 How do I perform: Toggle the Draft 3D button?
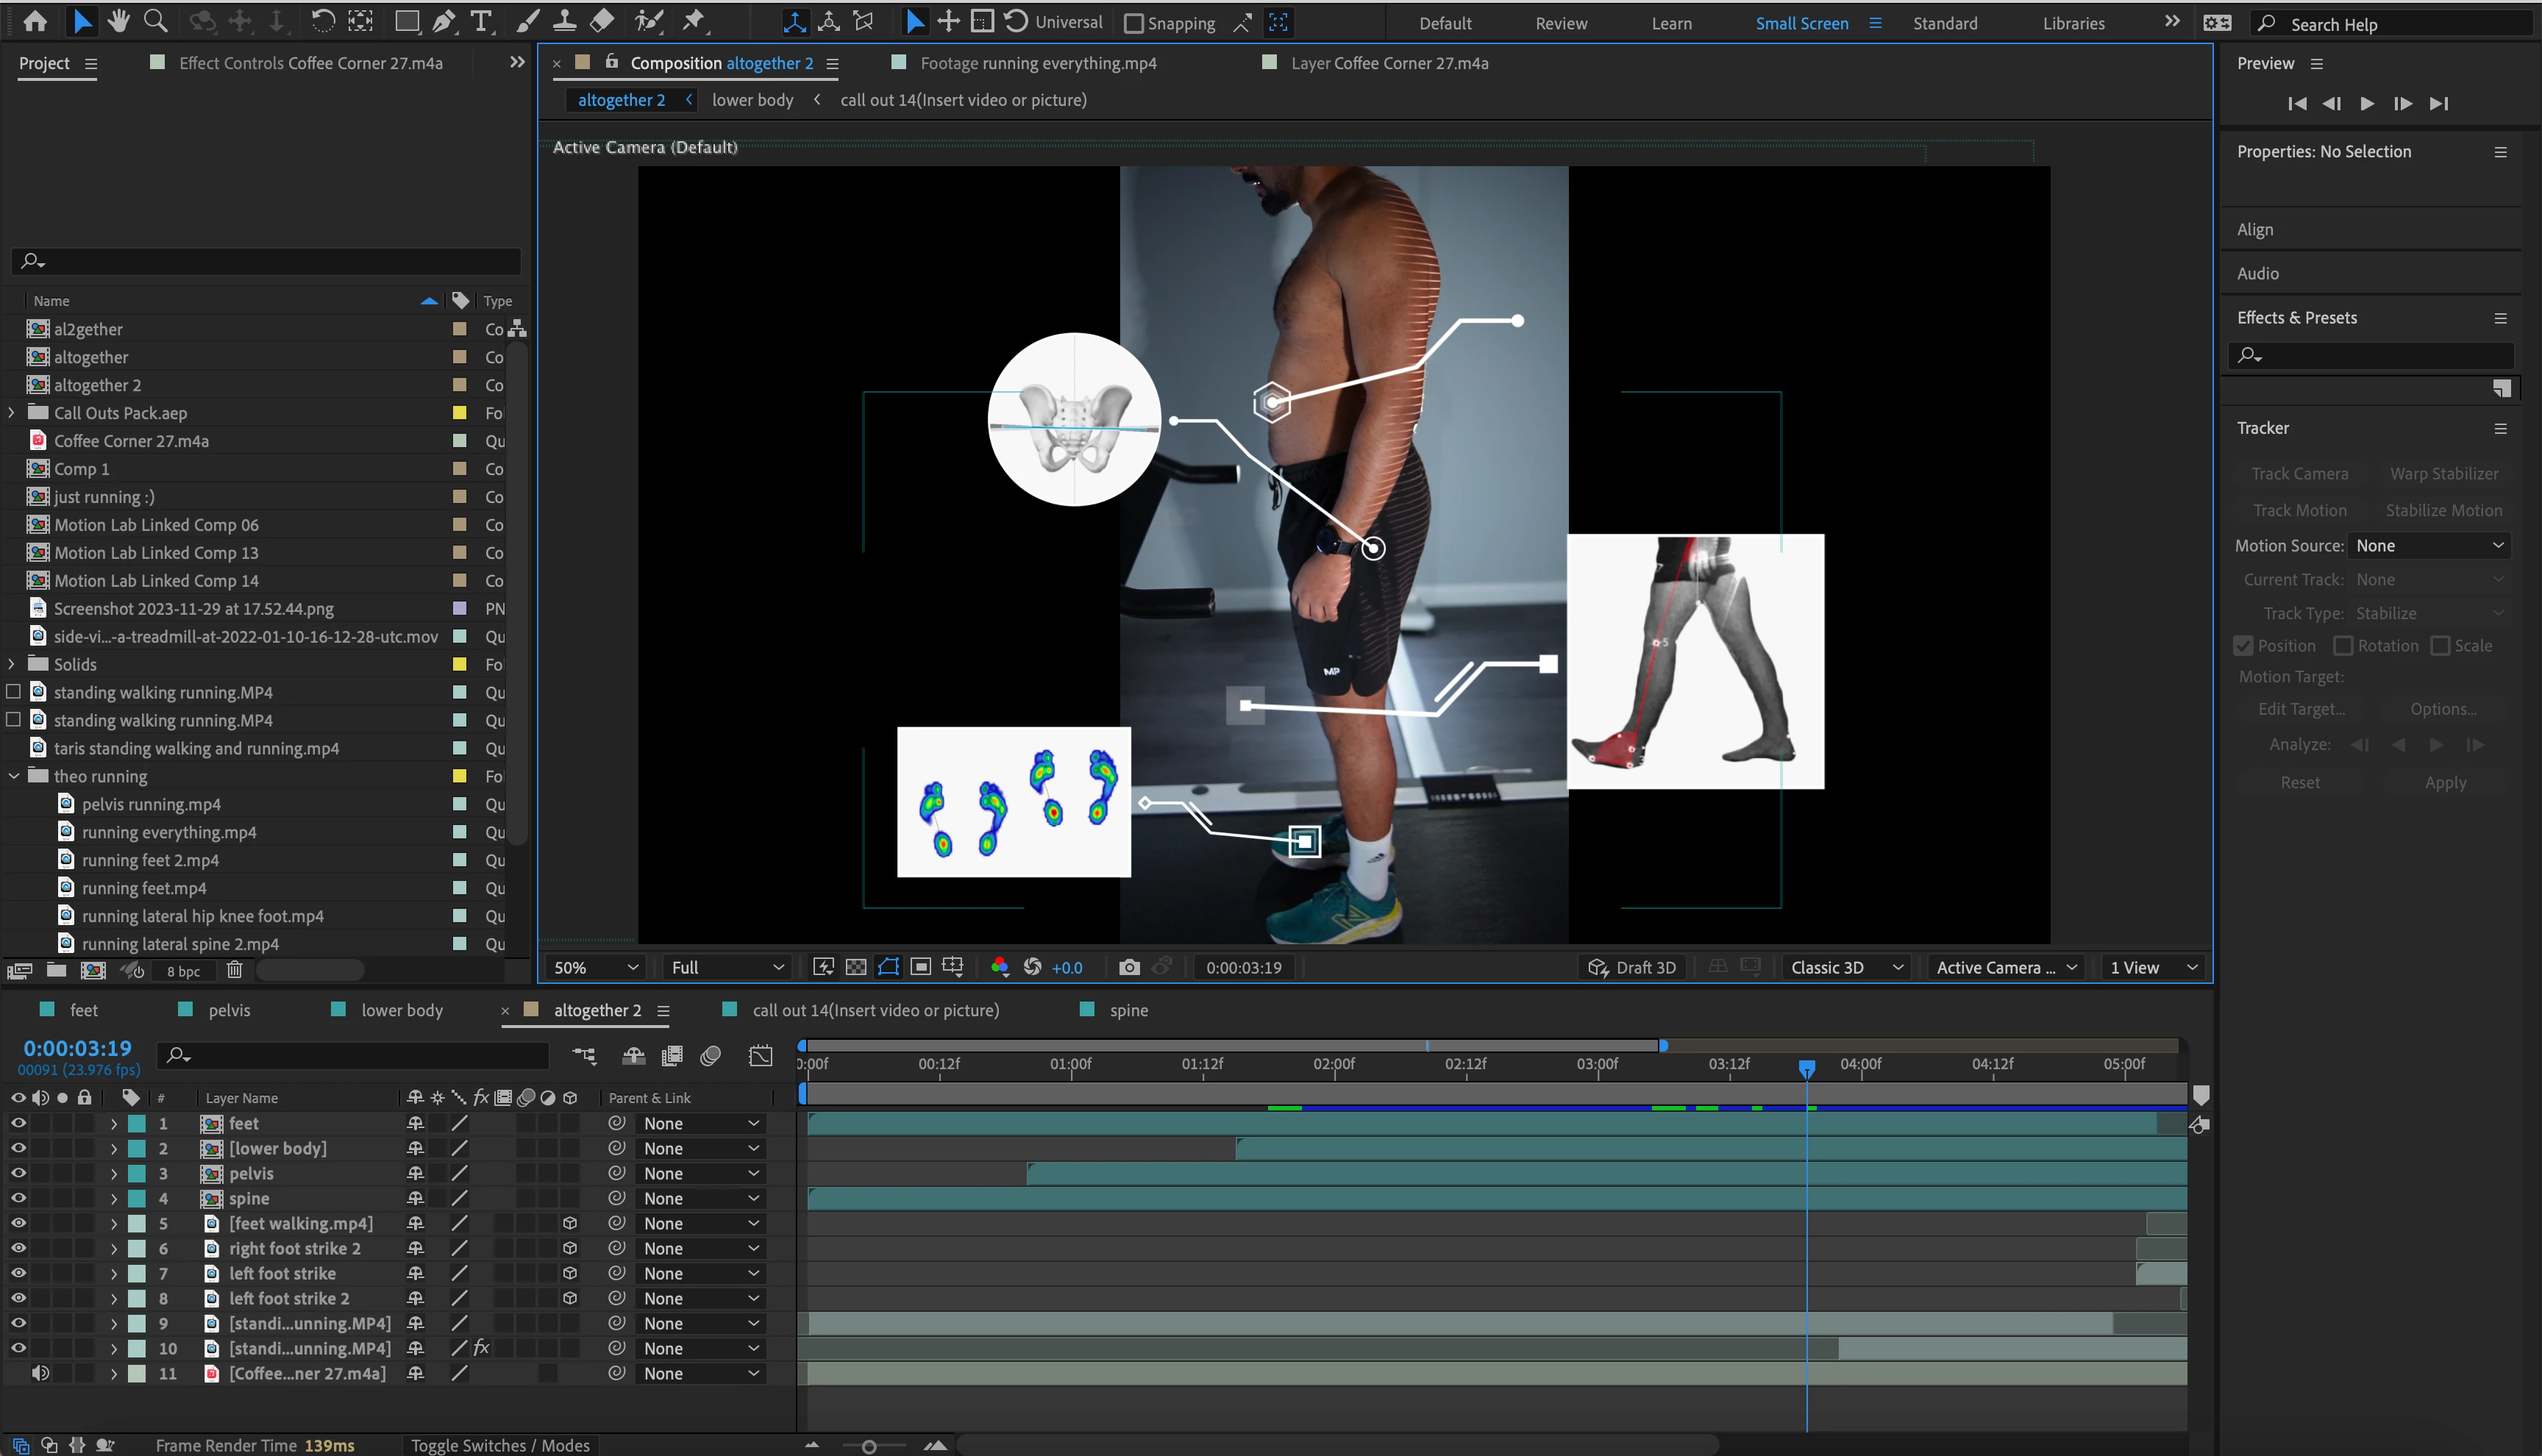(x=1632, y=967)
